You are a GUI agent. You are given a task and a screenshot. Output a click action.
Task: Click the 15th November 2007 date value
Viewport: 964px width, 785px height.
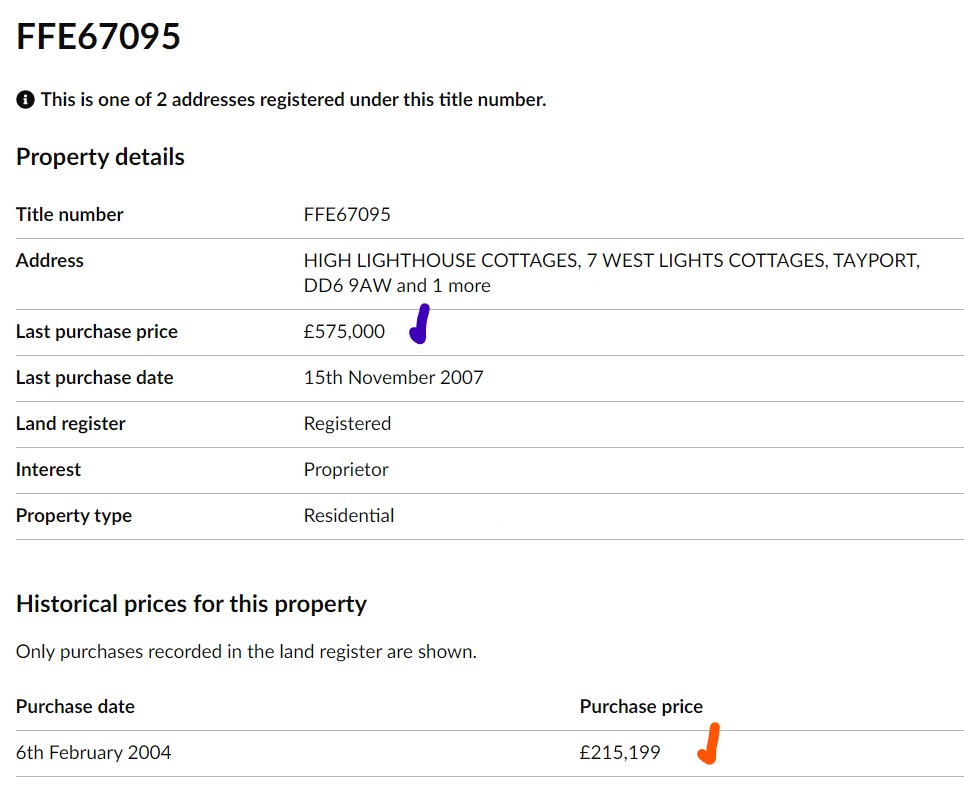(x=393, y=377)
